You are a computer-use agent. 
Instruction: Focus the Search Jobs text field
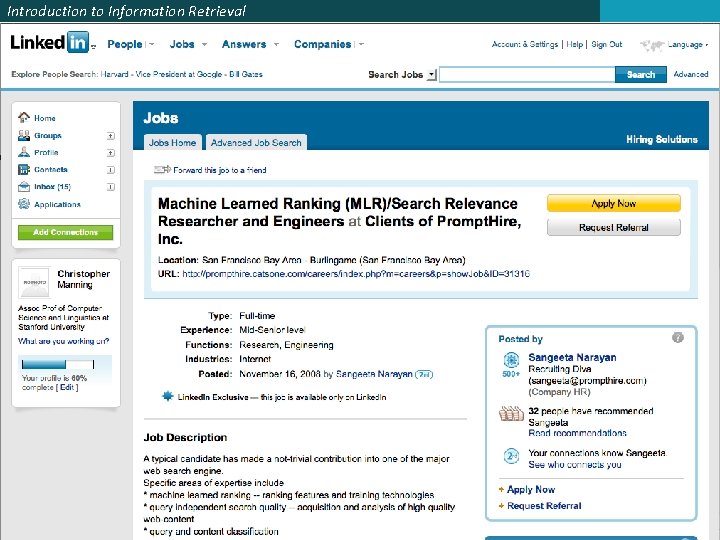pyautogui.click(x=527, y=74)
